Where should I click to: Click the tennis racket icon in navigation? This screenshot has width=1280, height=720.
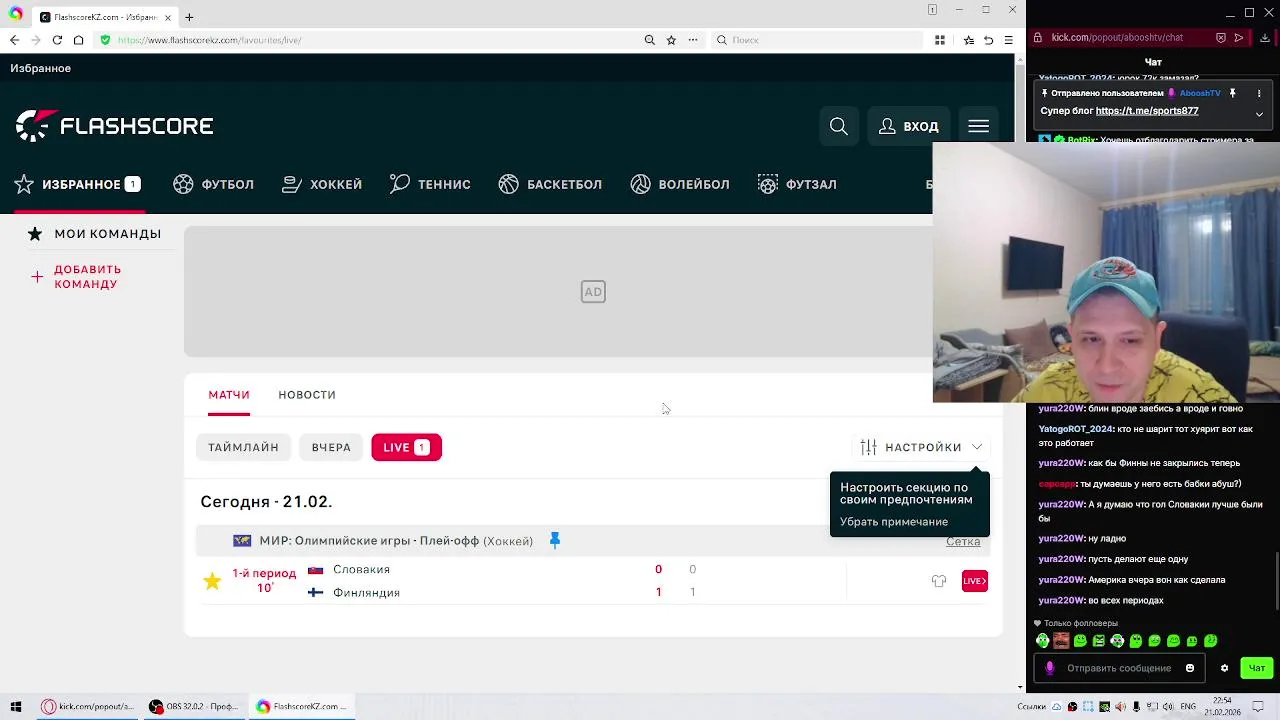point(400,184)
